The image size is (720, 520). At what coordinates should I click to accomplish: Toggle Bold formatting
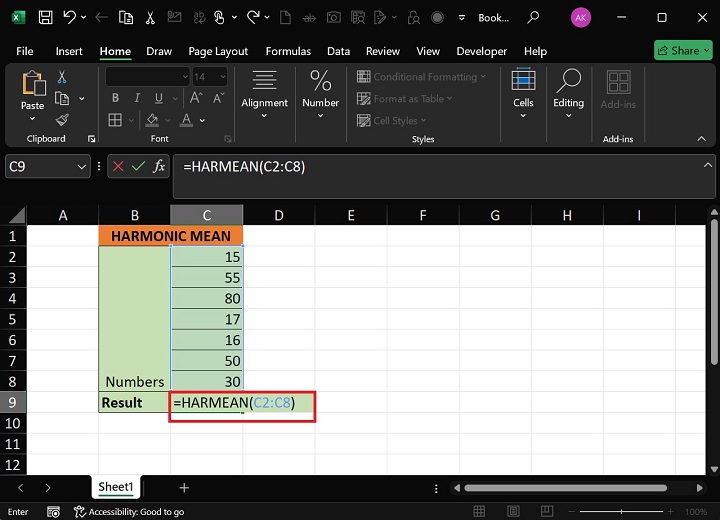(115, 98)
